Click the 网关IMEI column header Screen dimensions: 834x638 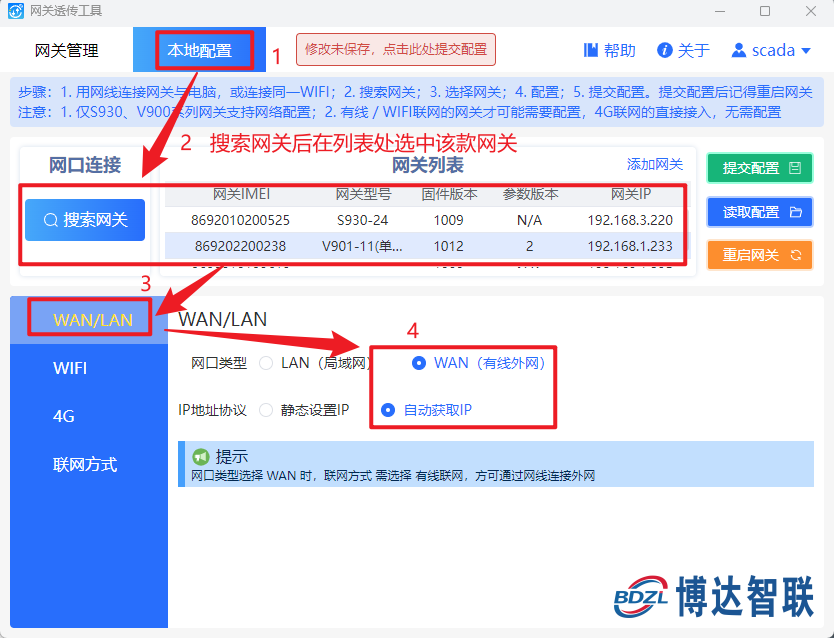coord(241,194)
